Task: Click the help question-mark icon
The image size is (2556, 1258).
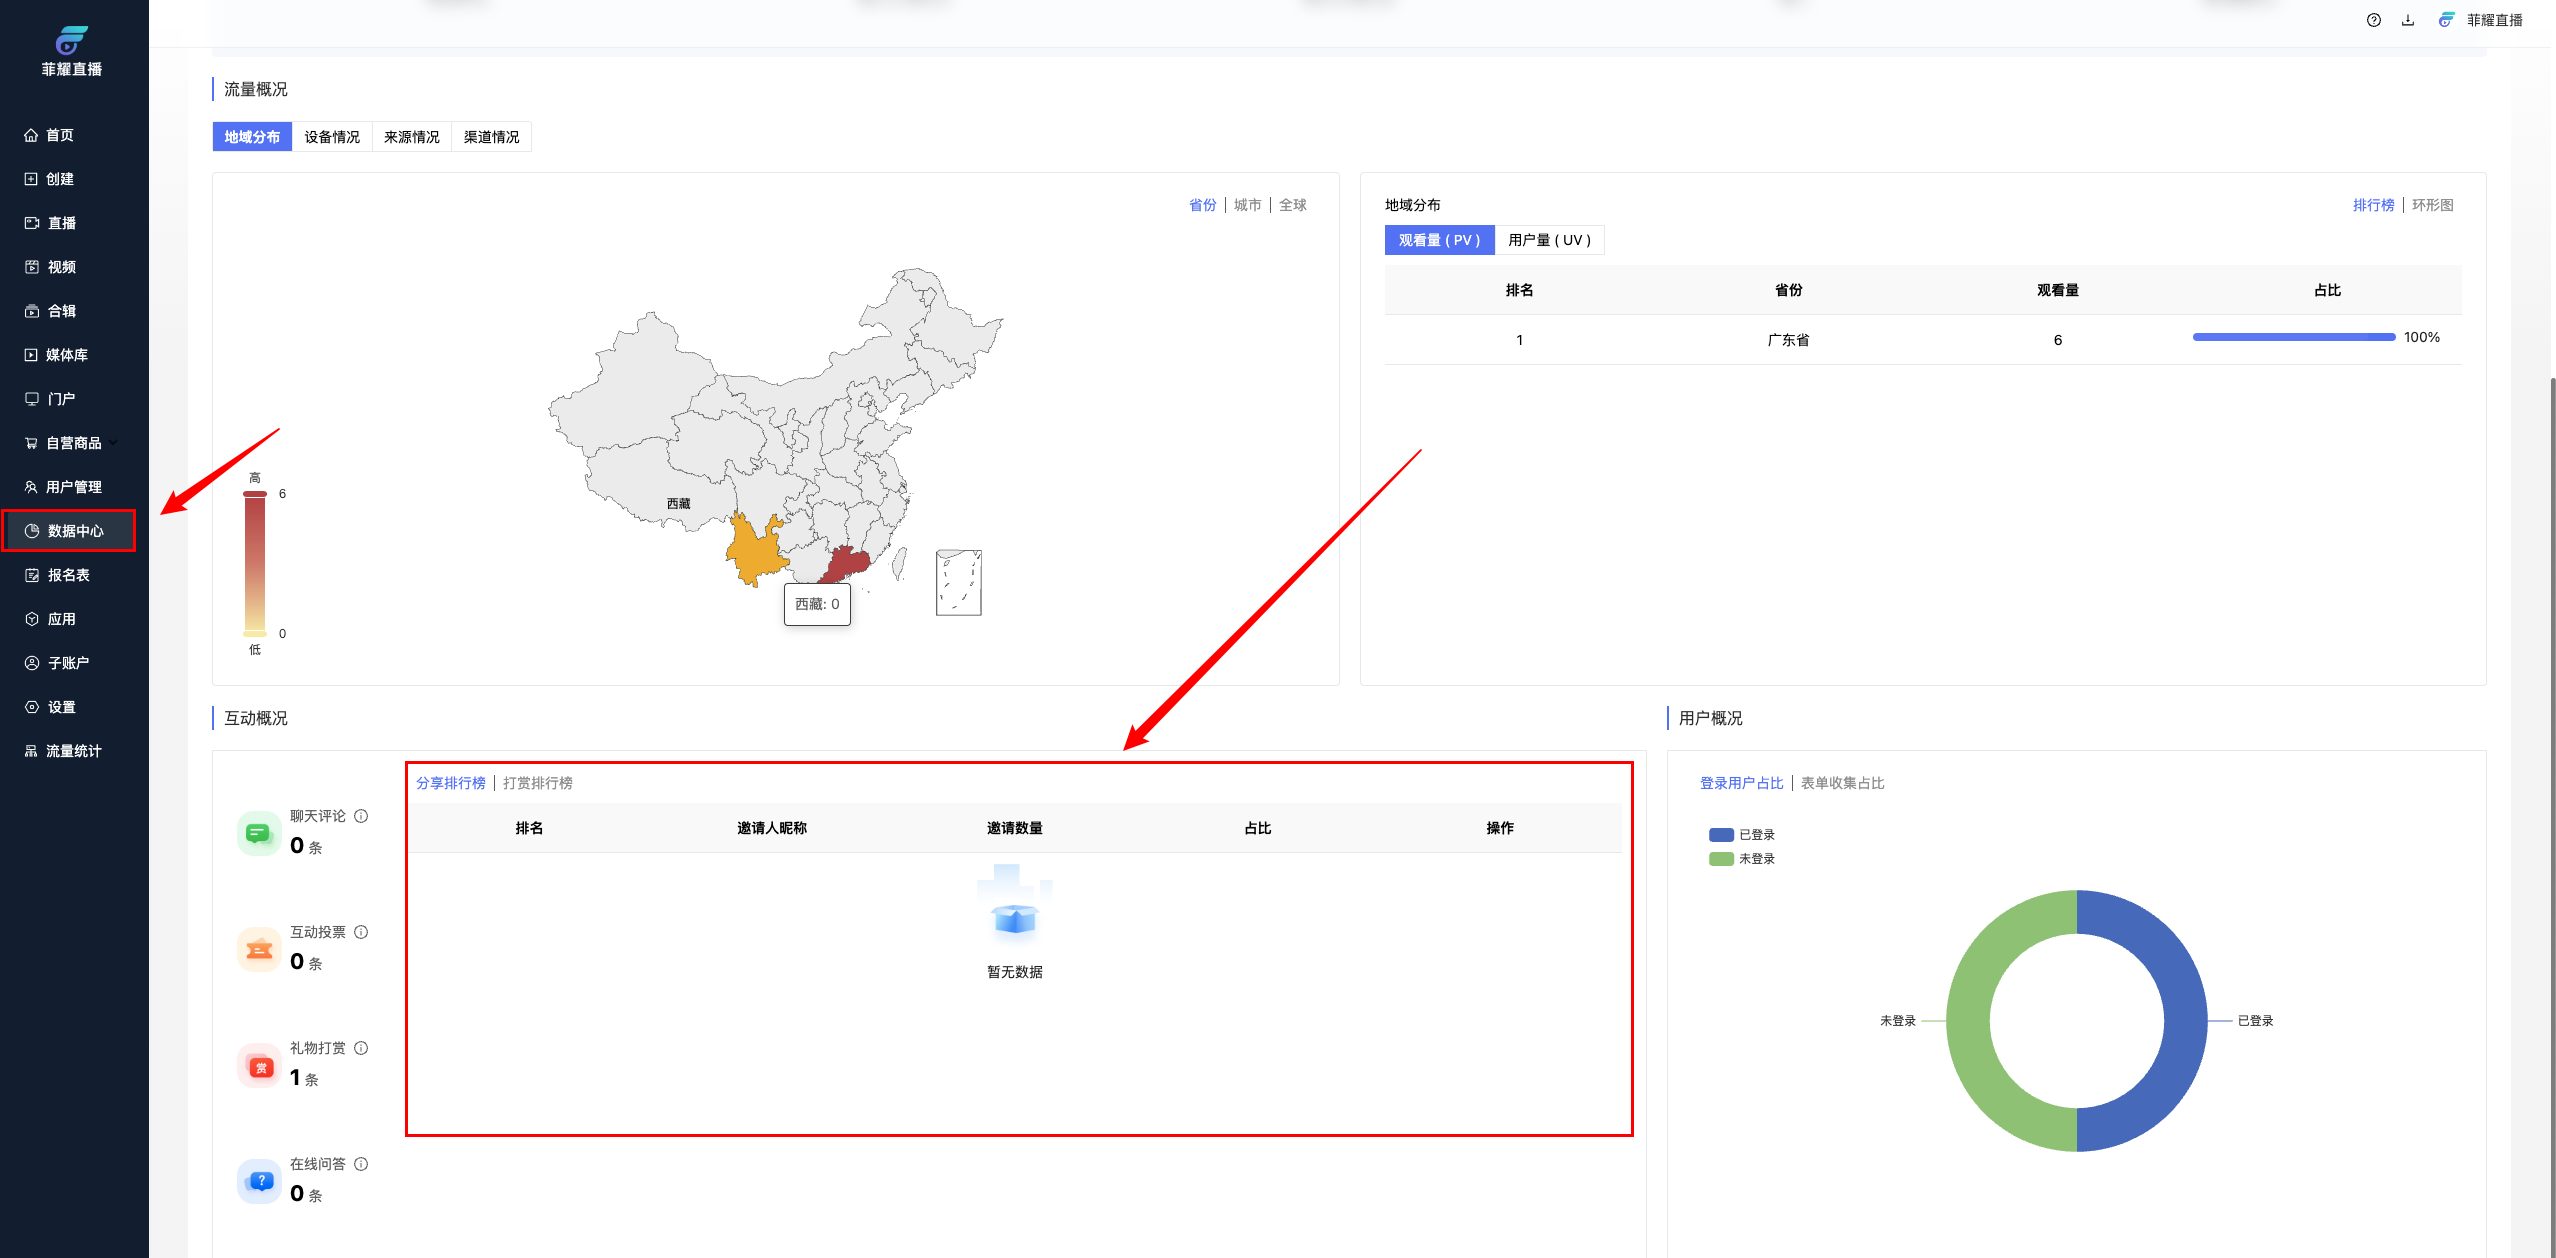Action: (2373, 20)
